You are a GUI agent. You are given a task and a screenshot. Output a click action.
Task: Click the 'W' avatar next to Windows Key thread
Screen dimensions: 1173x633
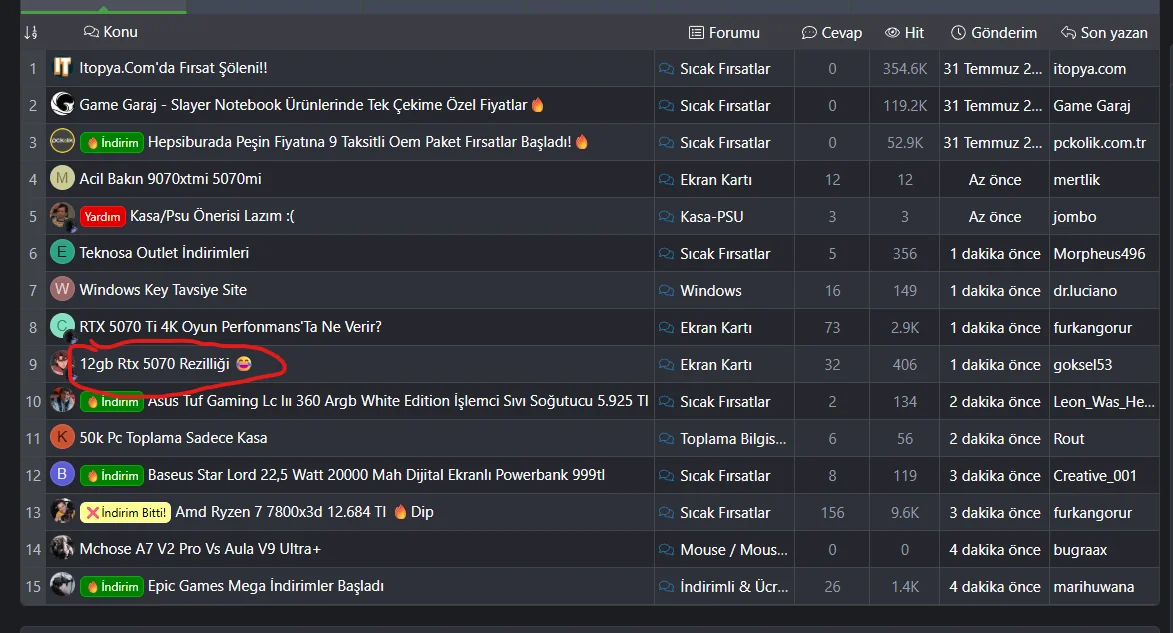[62, 289]
